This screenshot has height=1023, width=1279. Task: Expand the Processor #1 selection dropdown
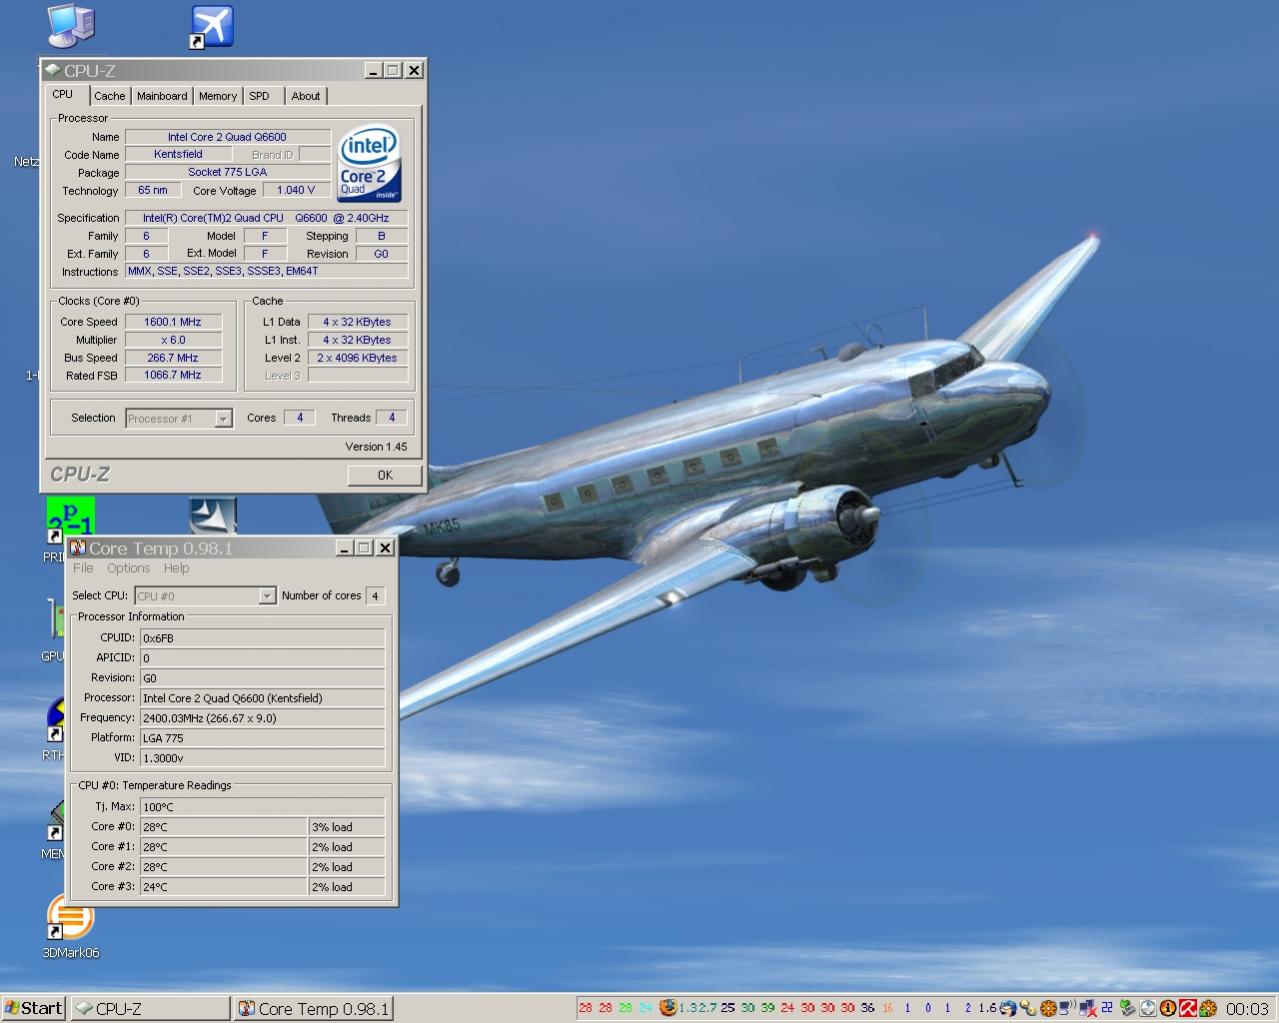tap(223, 418)
